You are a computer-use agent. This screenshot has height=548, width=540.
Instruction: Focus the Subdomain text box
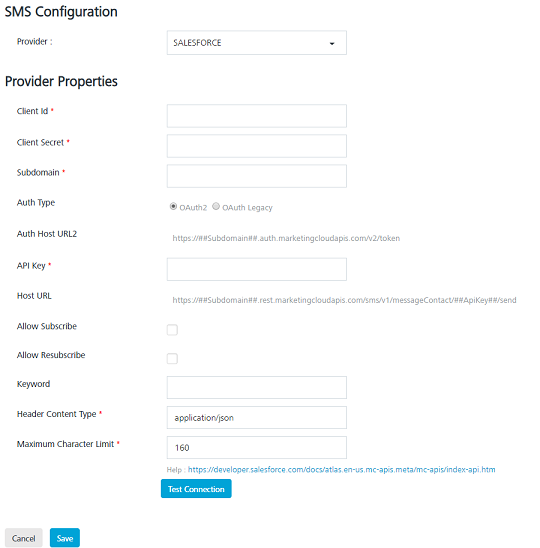pos(257,176)
